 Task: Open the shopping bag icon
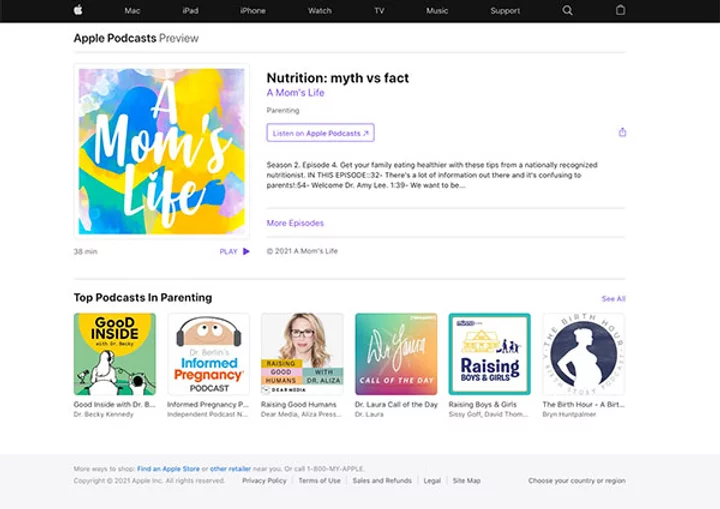click(620, 10)
